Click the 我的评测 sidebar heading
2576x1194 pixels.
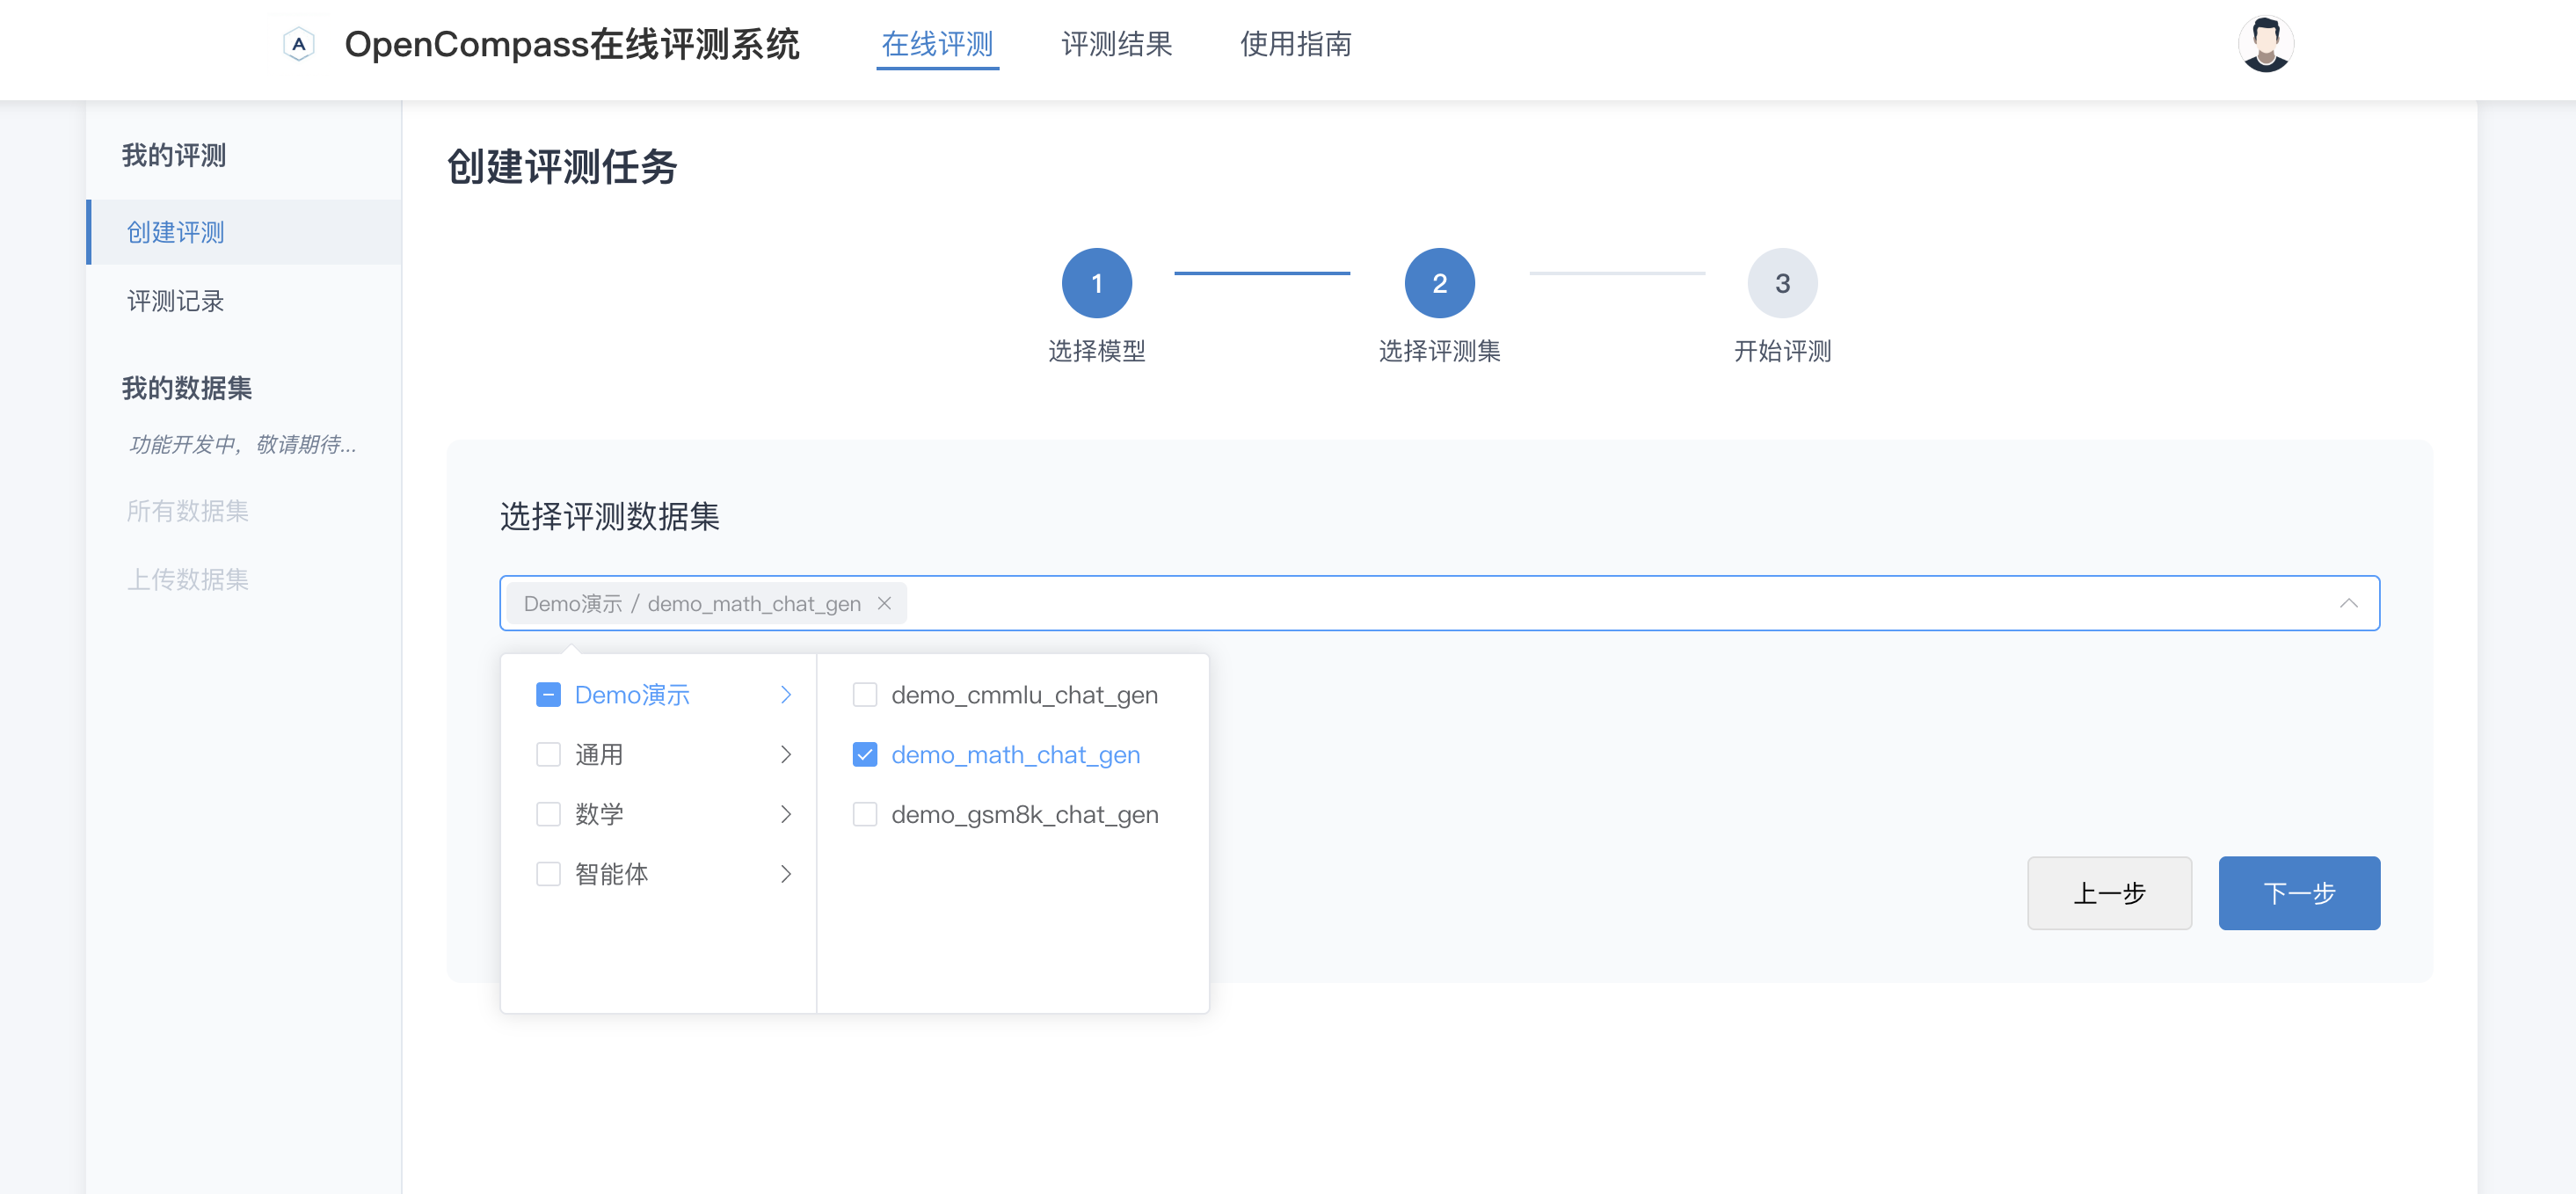pyautogui.click(x=174, y=155)
